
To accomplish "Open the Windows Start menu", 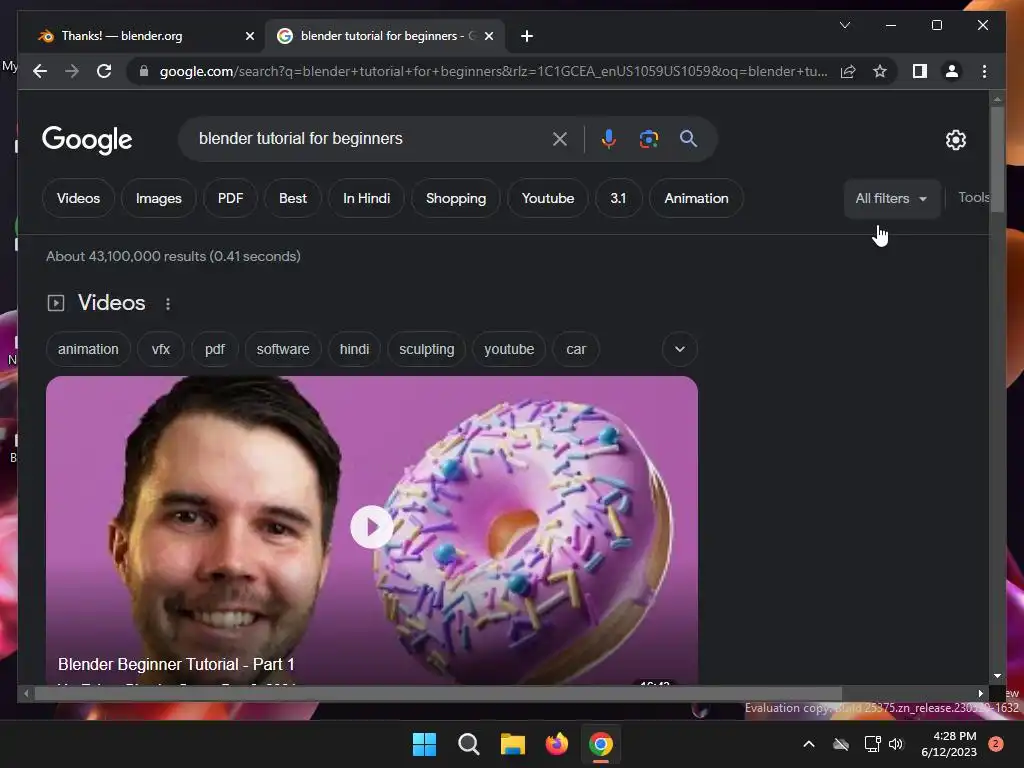I will (424, 744).
